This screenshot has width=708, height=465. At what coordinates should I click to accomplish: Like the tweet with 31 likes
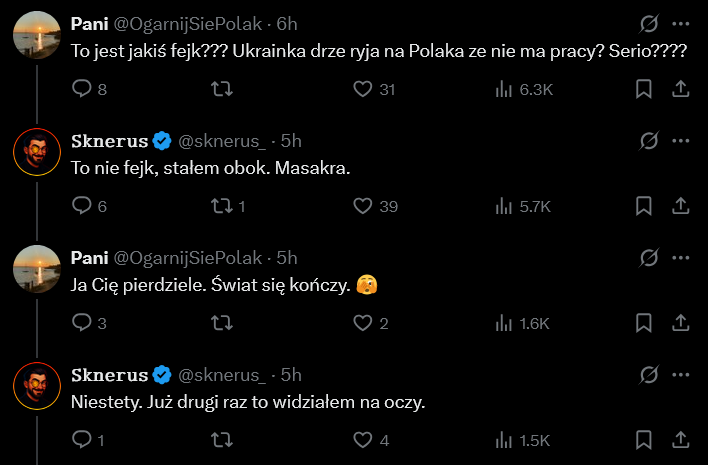(364, 89)
